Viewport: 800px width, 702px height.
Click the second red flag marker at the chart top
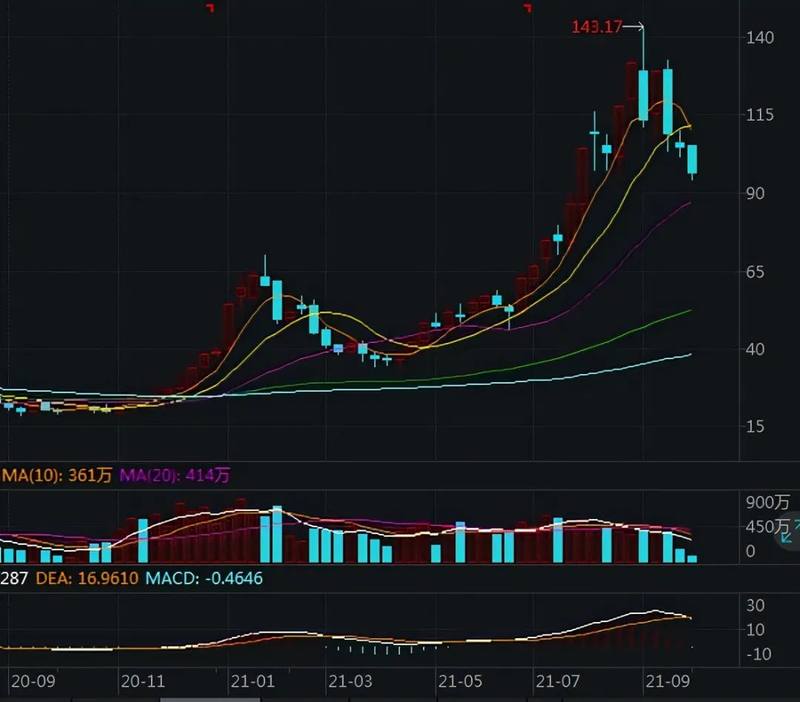pyautogui.click(x=528, y=7)
